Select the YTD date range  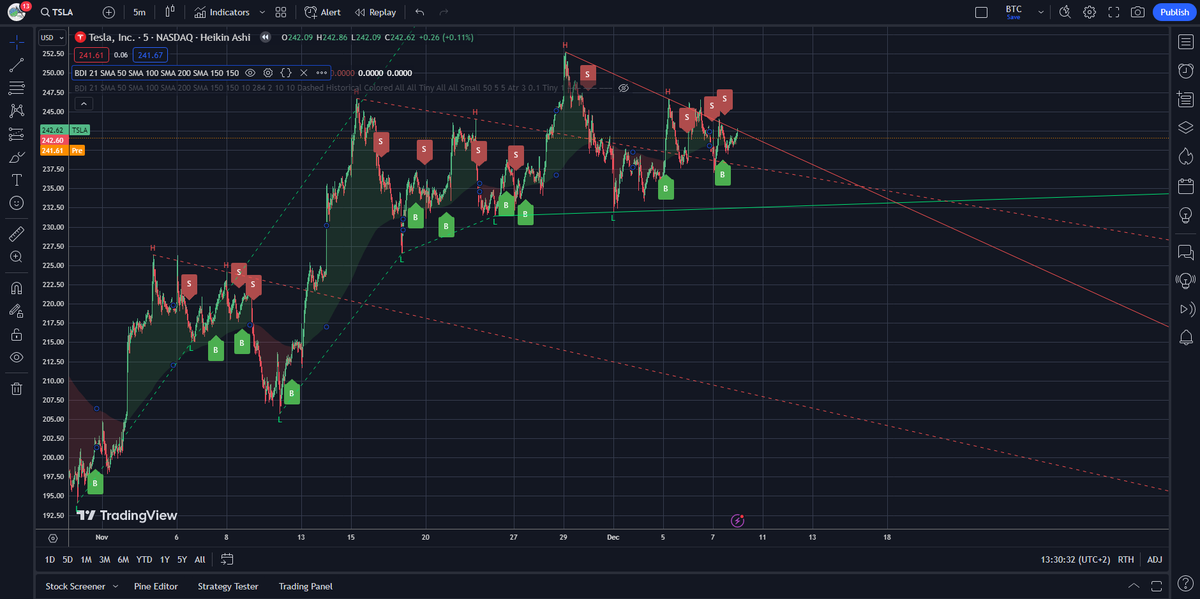pyautogui.click(x=144, y=559)
